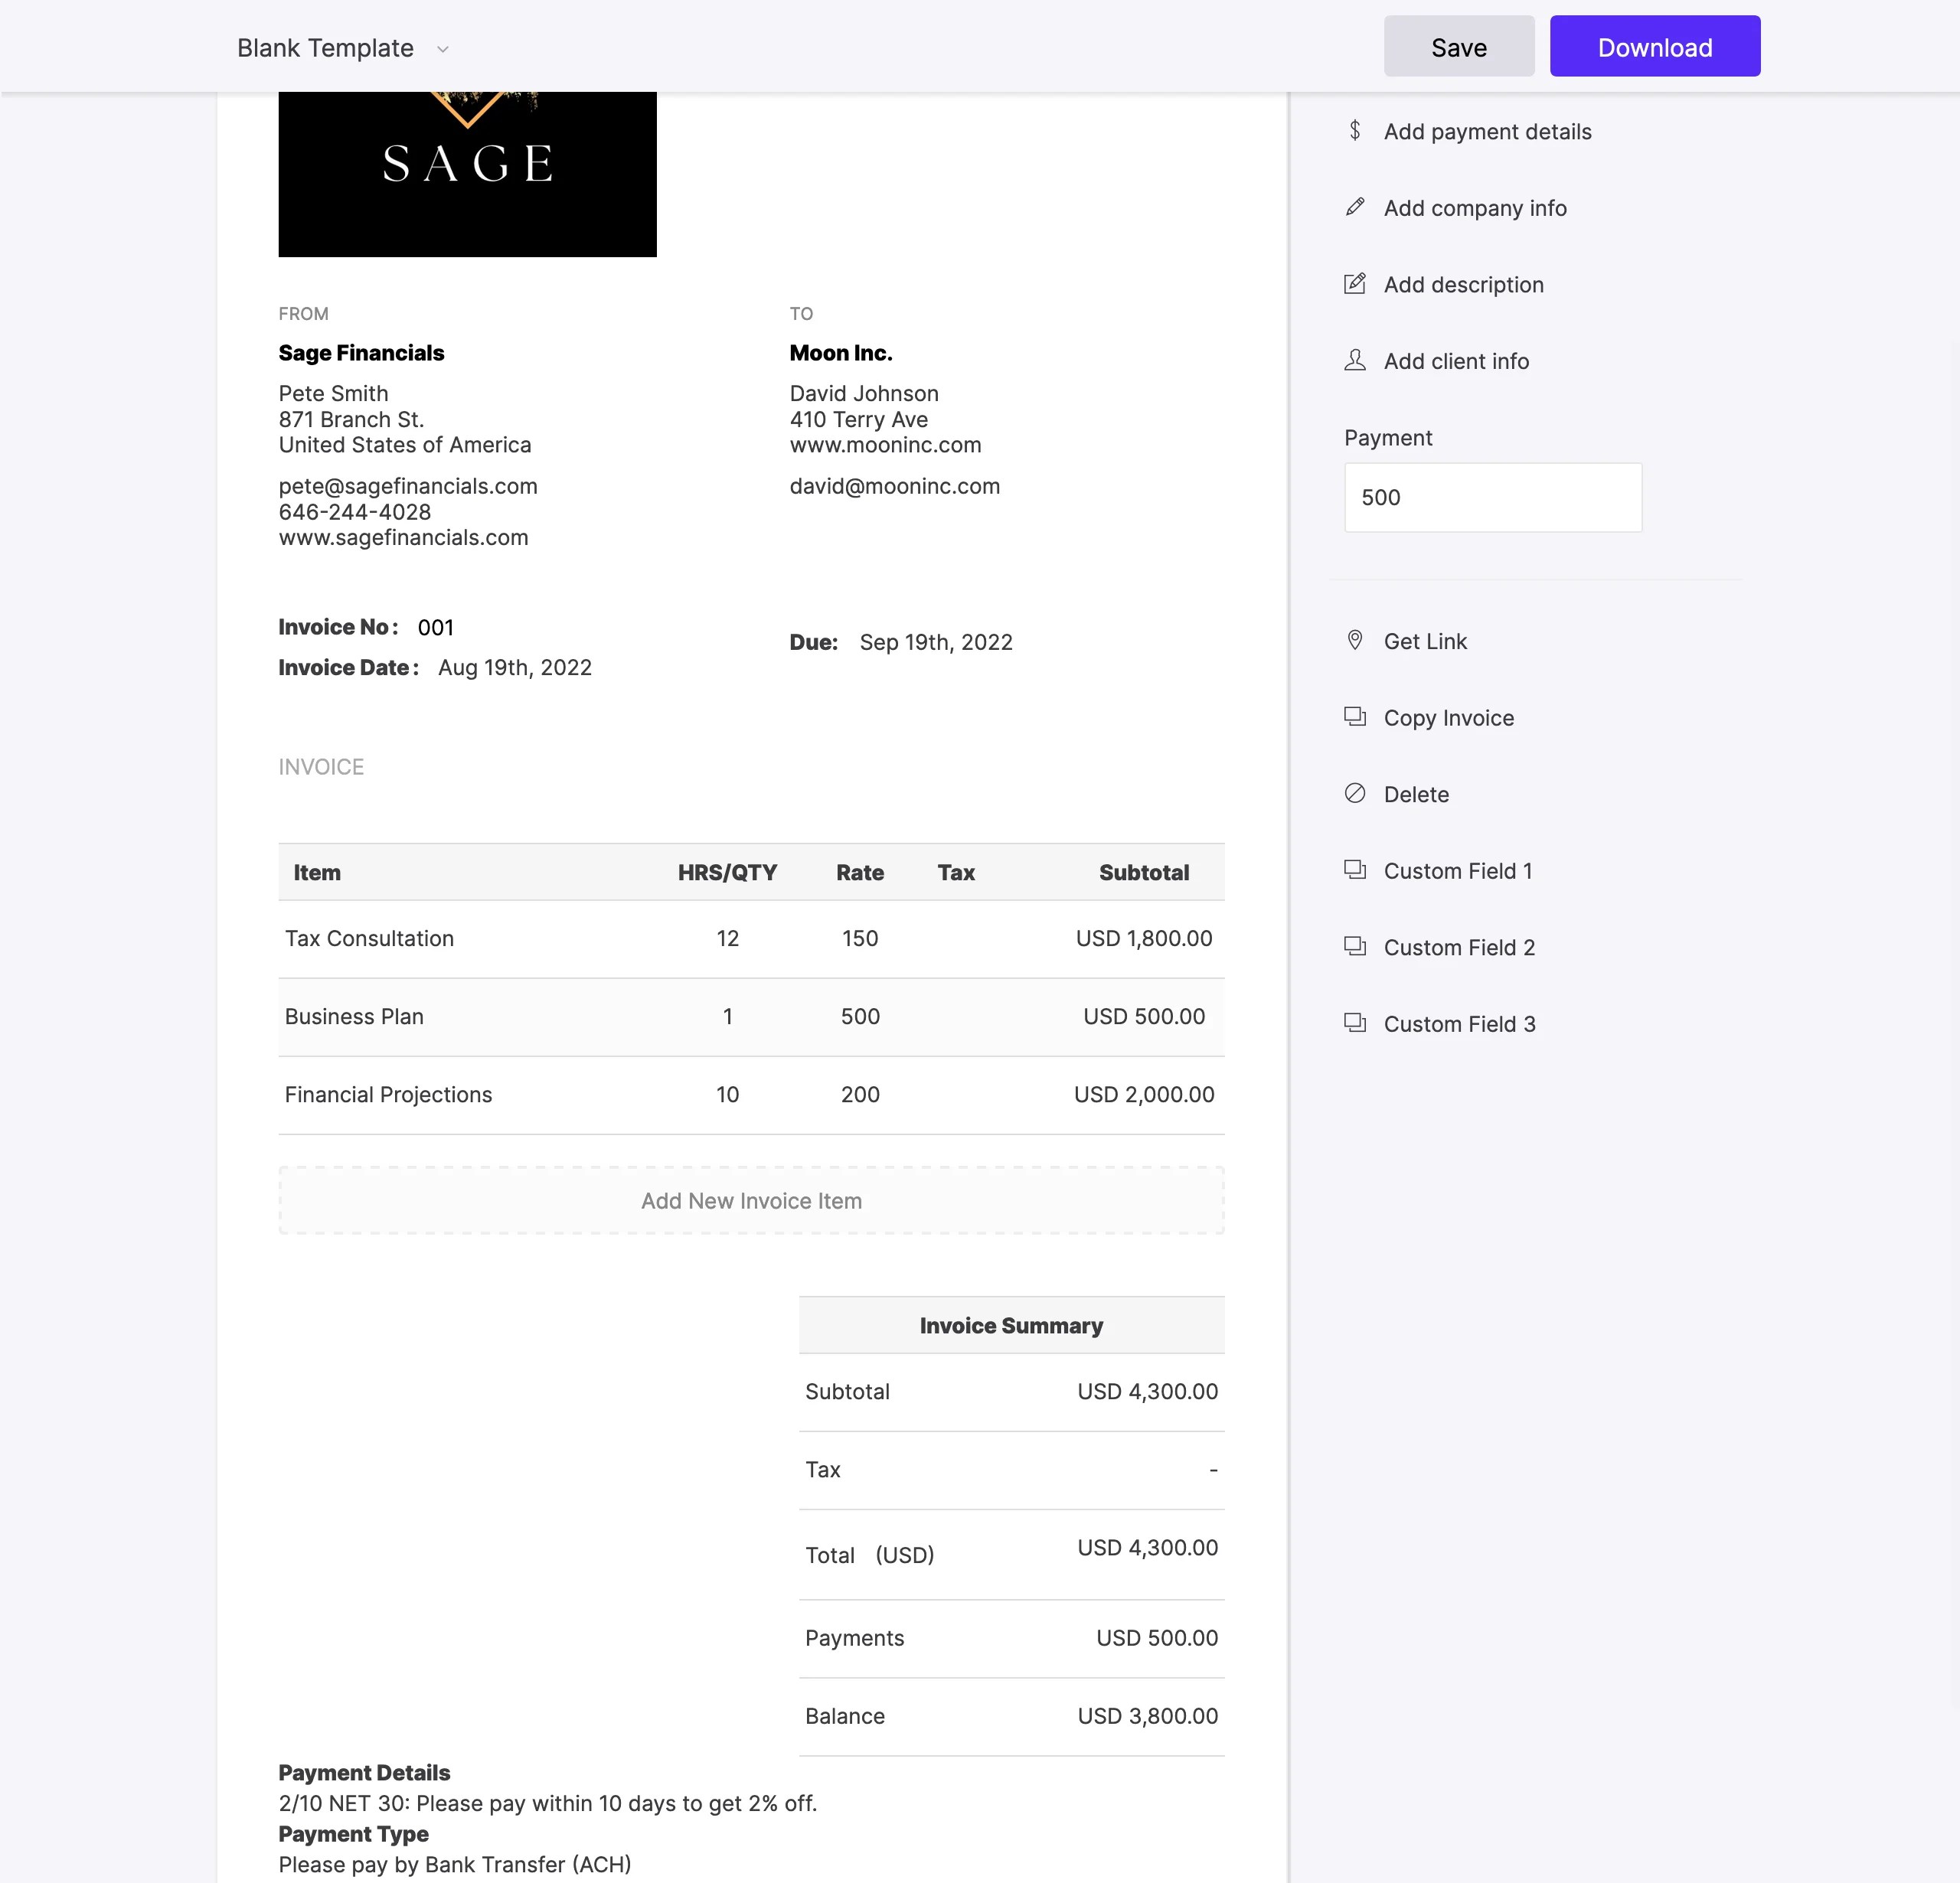Click the Custom Field 1 icon
Screen dimensions: 1960x1883
point(1354,870)
